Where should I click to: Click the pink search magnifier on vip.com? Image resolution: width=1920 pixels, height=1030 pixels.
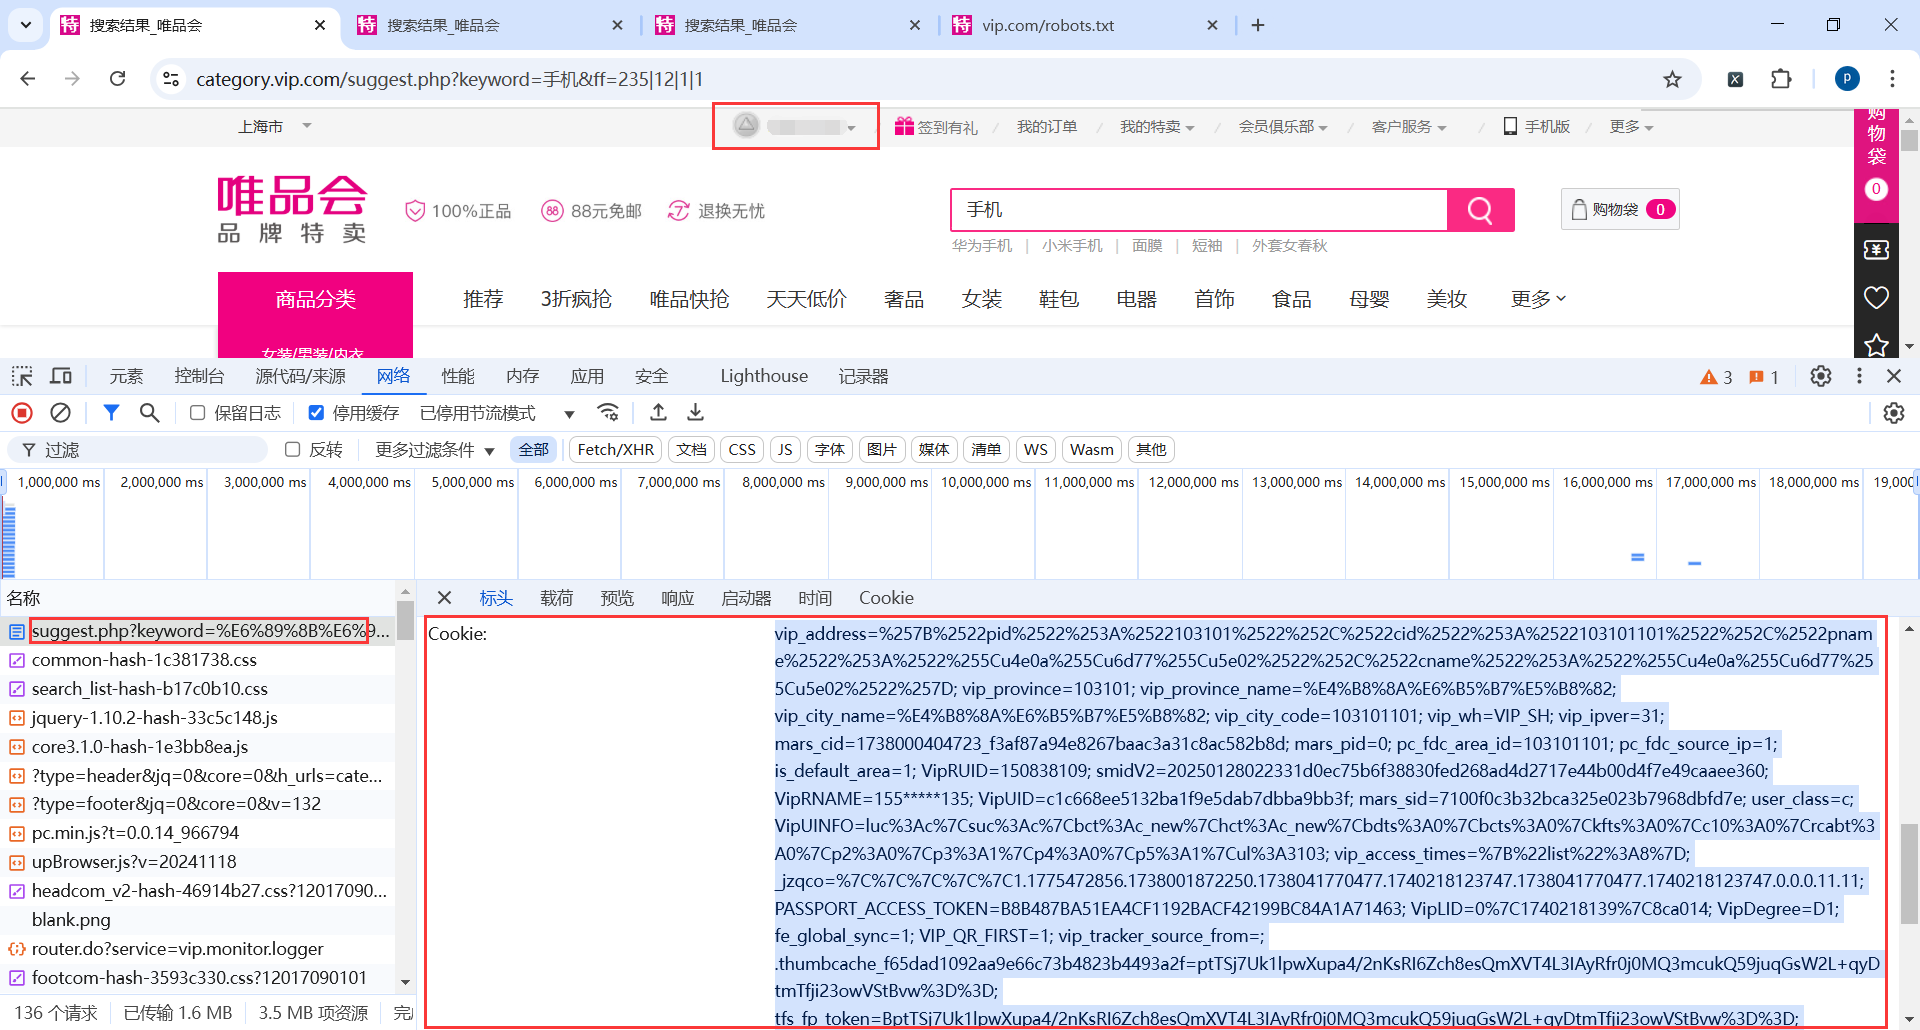click(x=1480, y=210)
